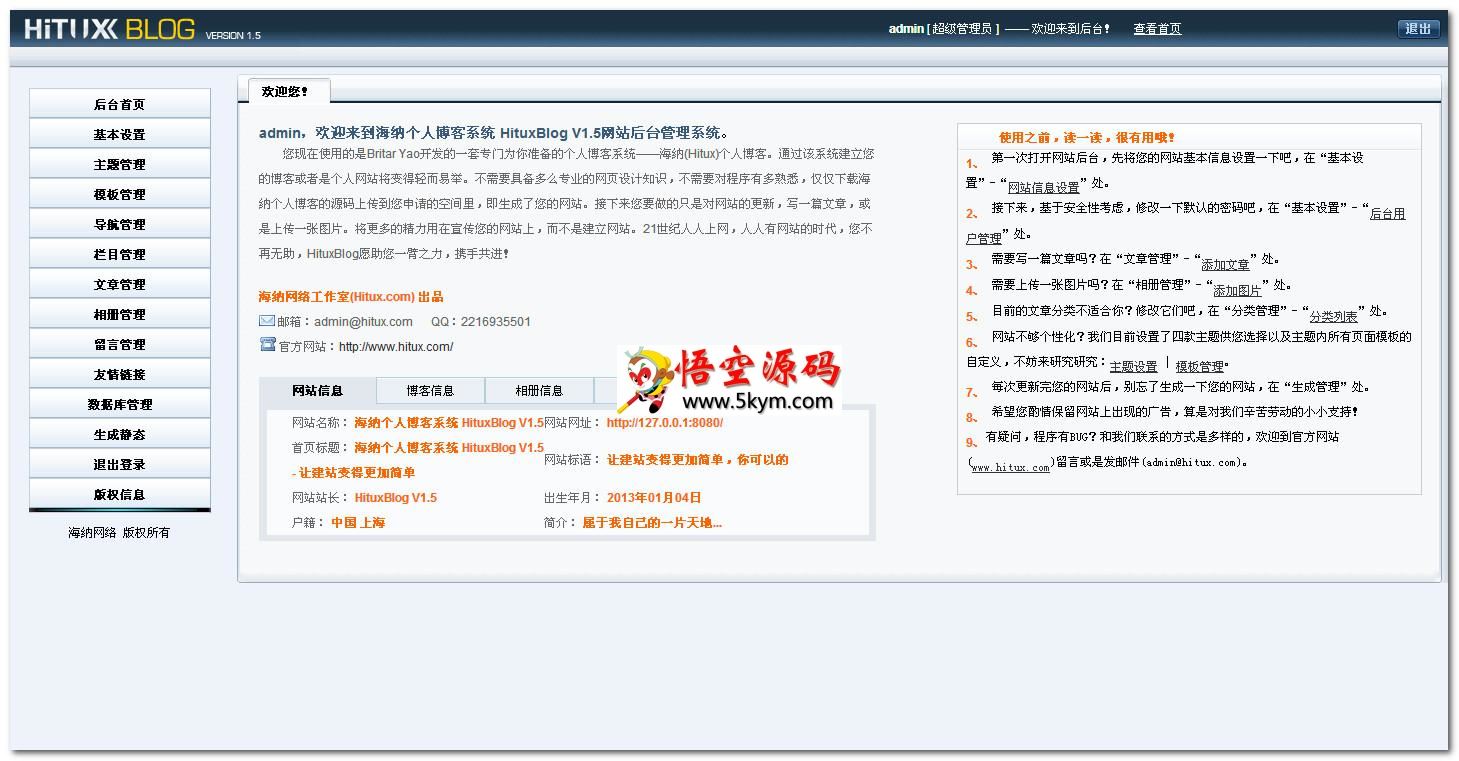Click the www.hitux.com link in tips
This screenshot has height=761, width=1459.
1011,468
